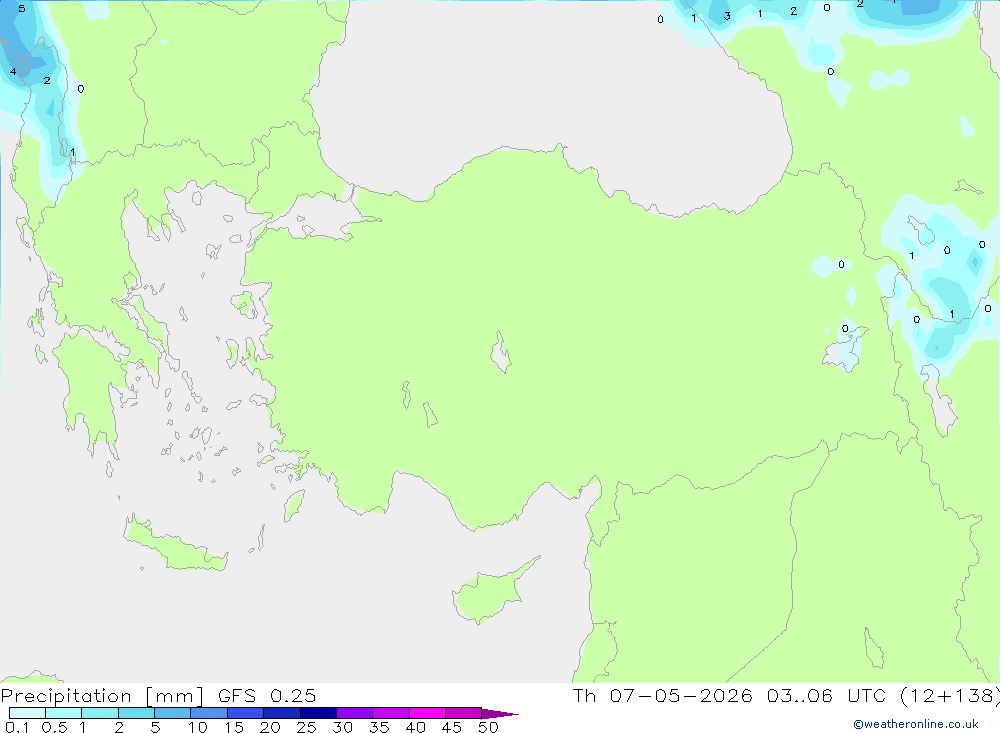Screen dimensions: 1000x733
Task: Click precipitation value '3' on the map
Action: [727, 16]
